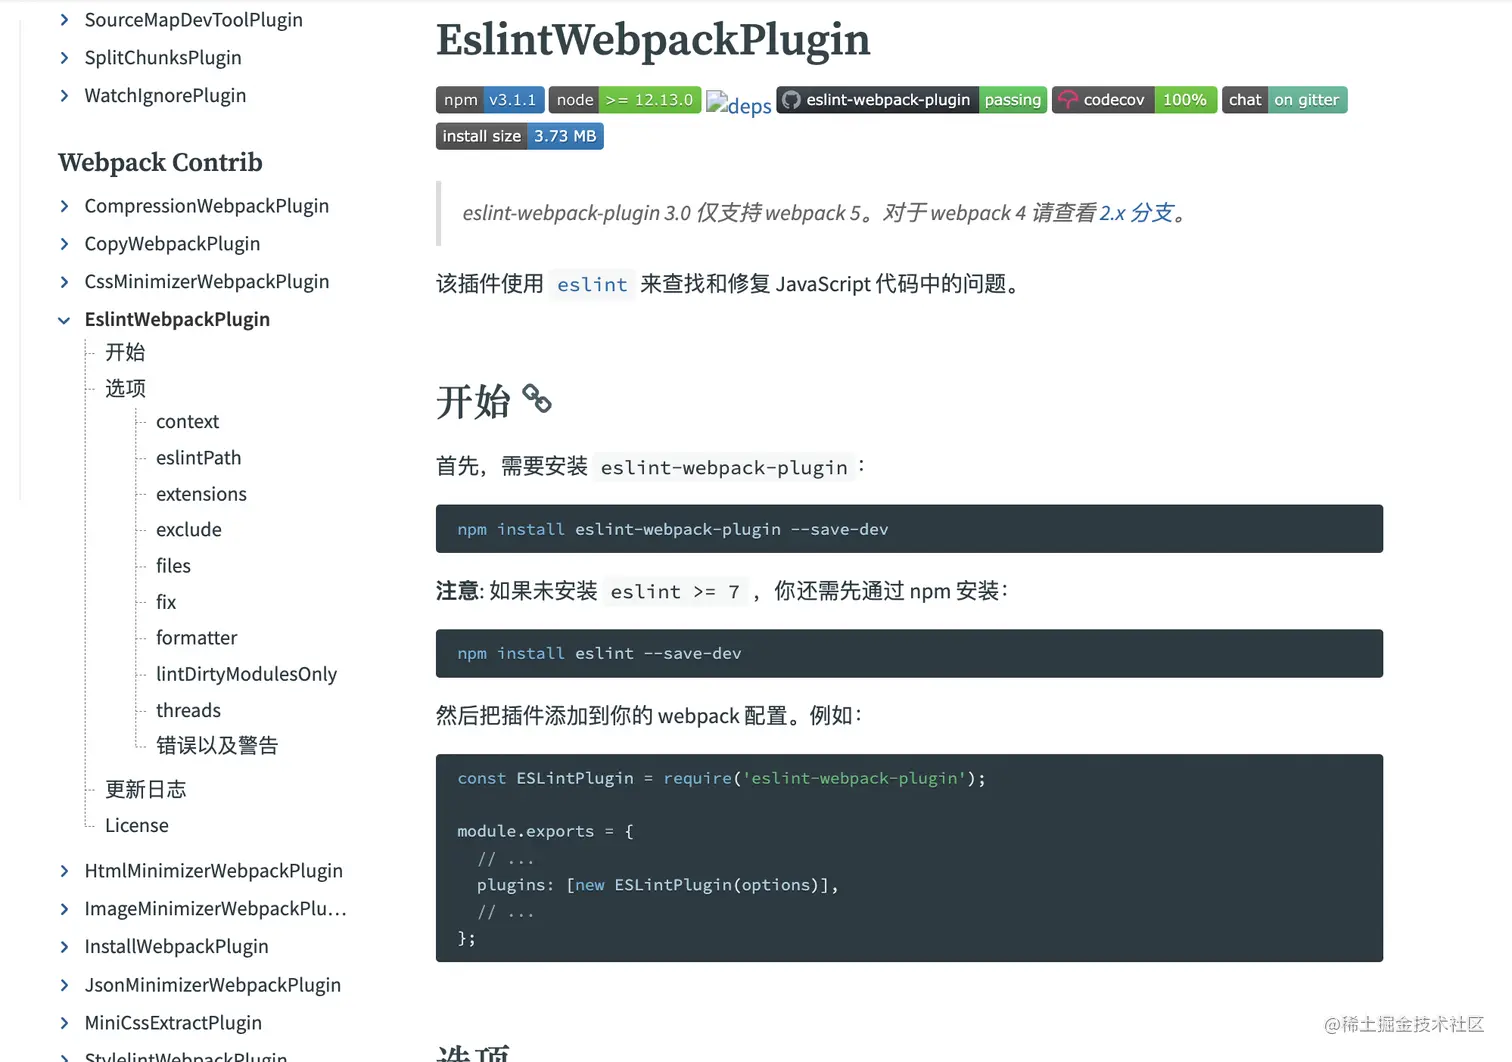Screen dimensions: 1512x1062
Task: Click the EslintWebpackPlugin page title
Action: click(x=653, y=40)
